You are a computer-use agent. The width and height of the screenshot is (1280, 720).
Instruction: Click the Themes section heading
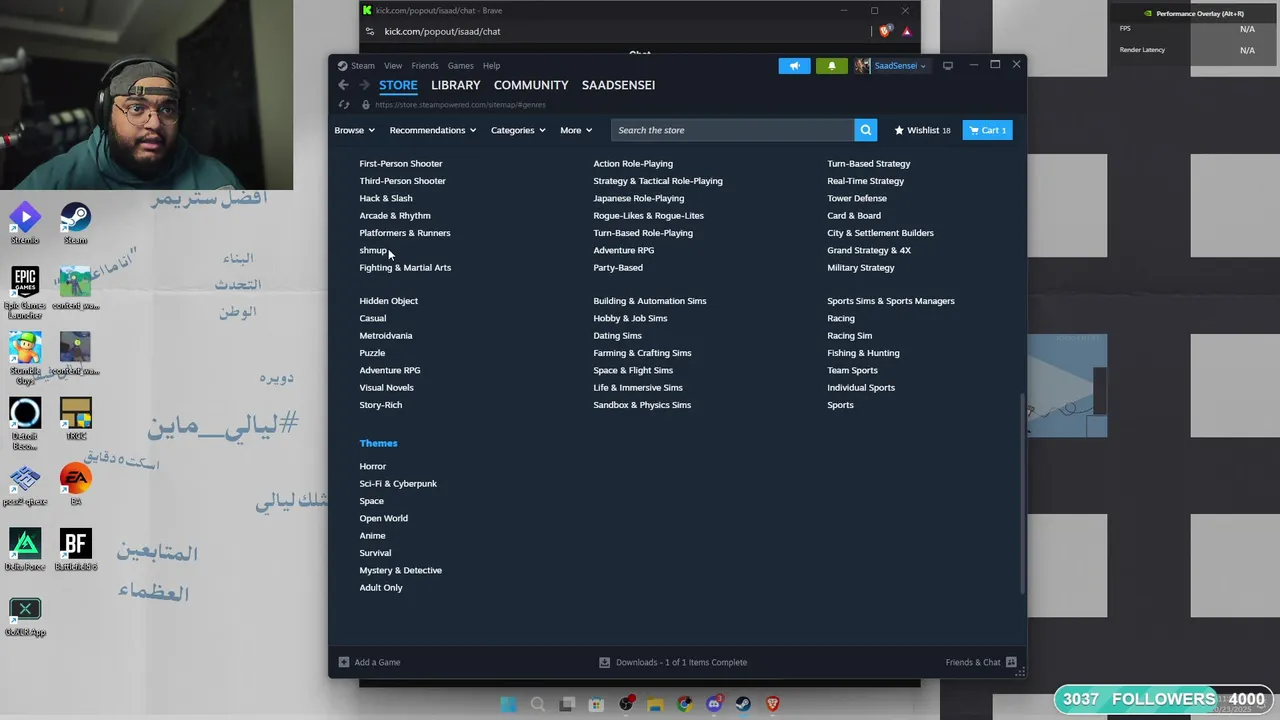pyautogui.click(x=378, y=443)
